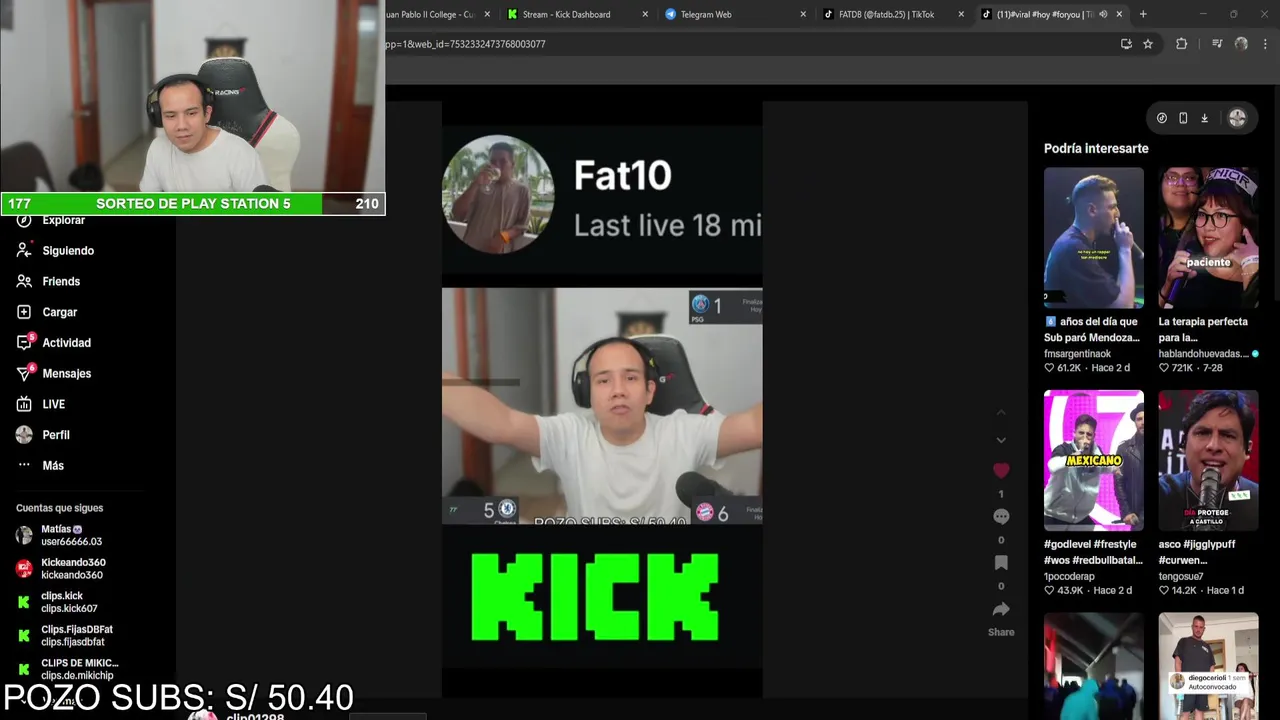This screenshot has height=720, width=1280.
Task: Go to the LIVE section
Action: coord(41,404)
